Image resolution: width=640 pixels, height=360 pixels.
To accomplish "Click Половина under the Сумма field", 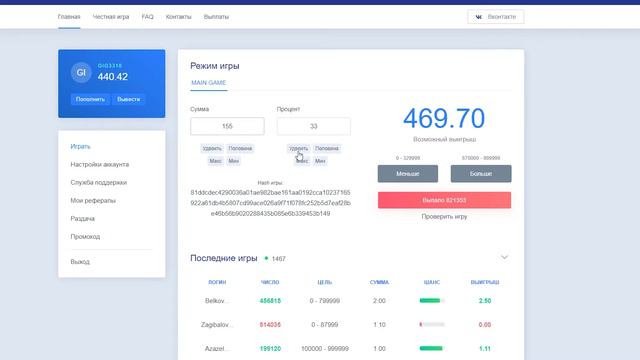I will point(240,149).
